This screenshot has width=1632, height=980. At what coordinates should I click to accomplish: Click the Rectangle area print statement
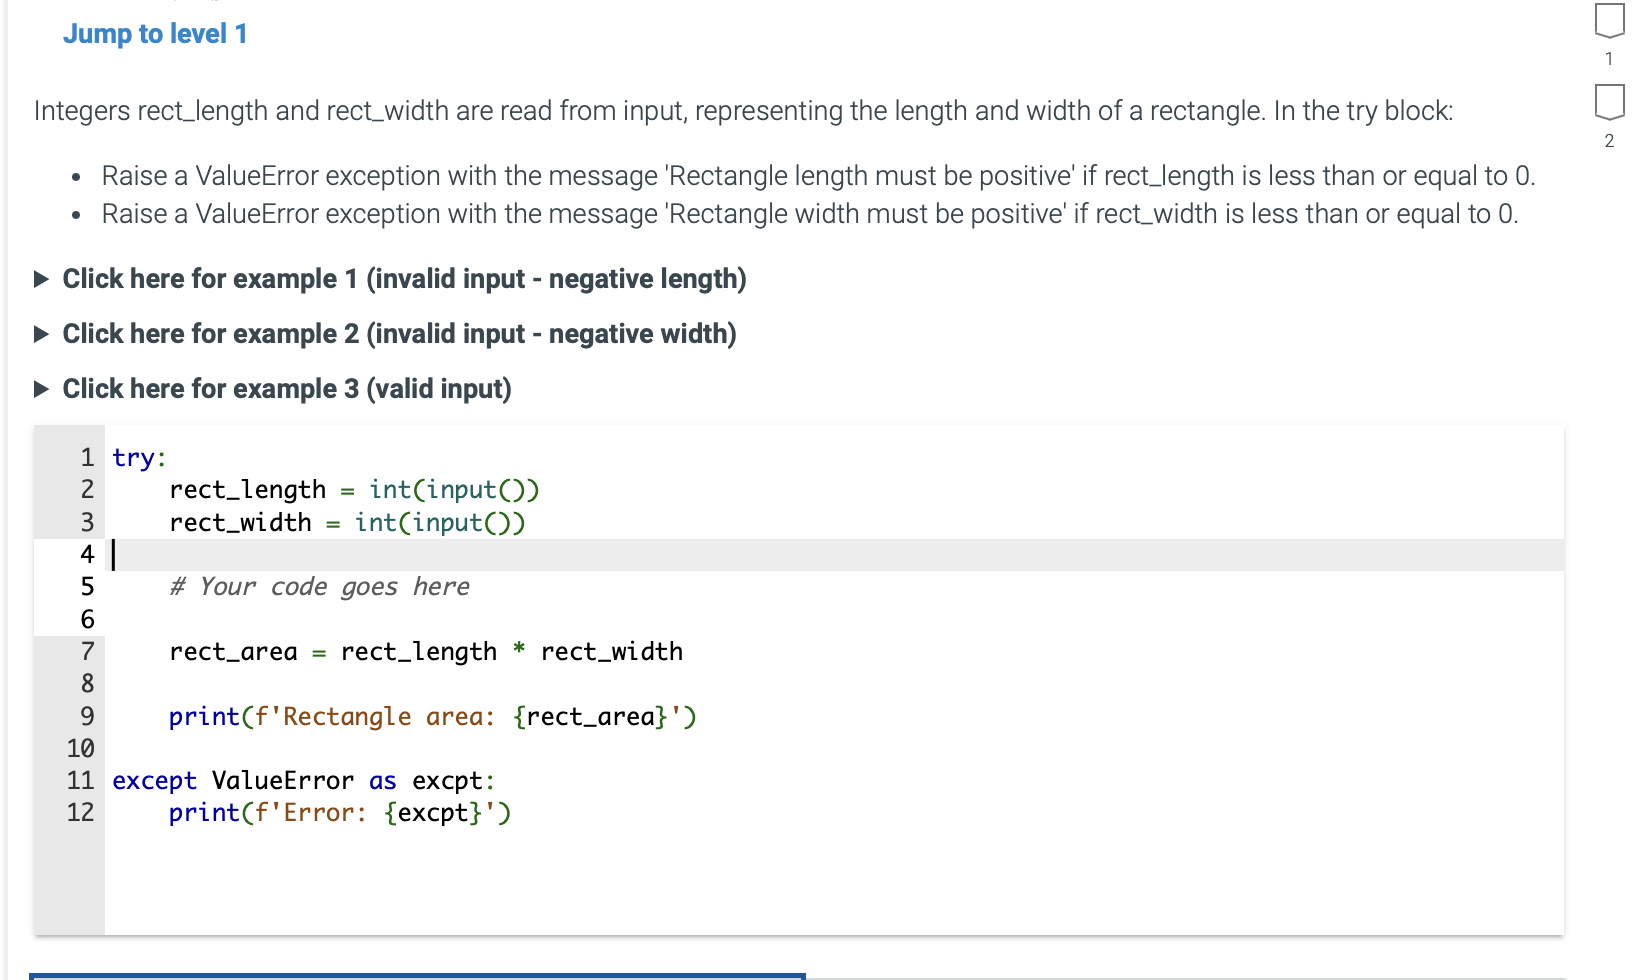432,716
